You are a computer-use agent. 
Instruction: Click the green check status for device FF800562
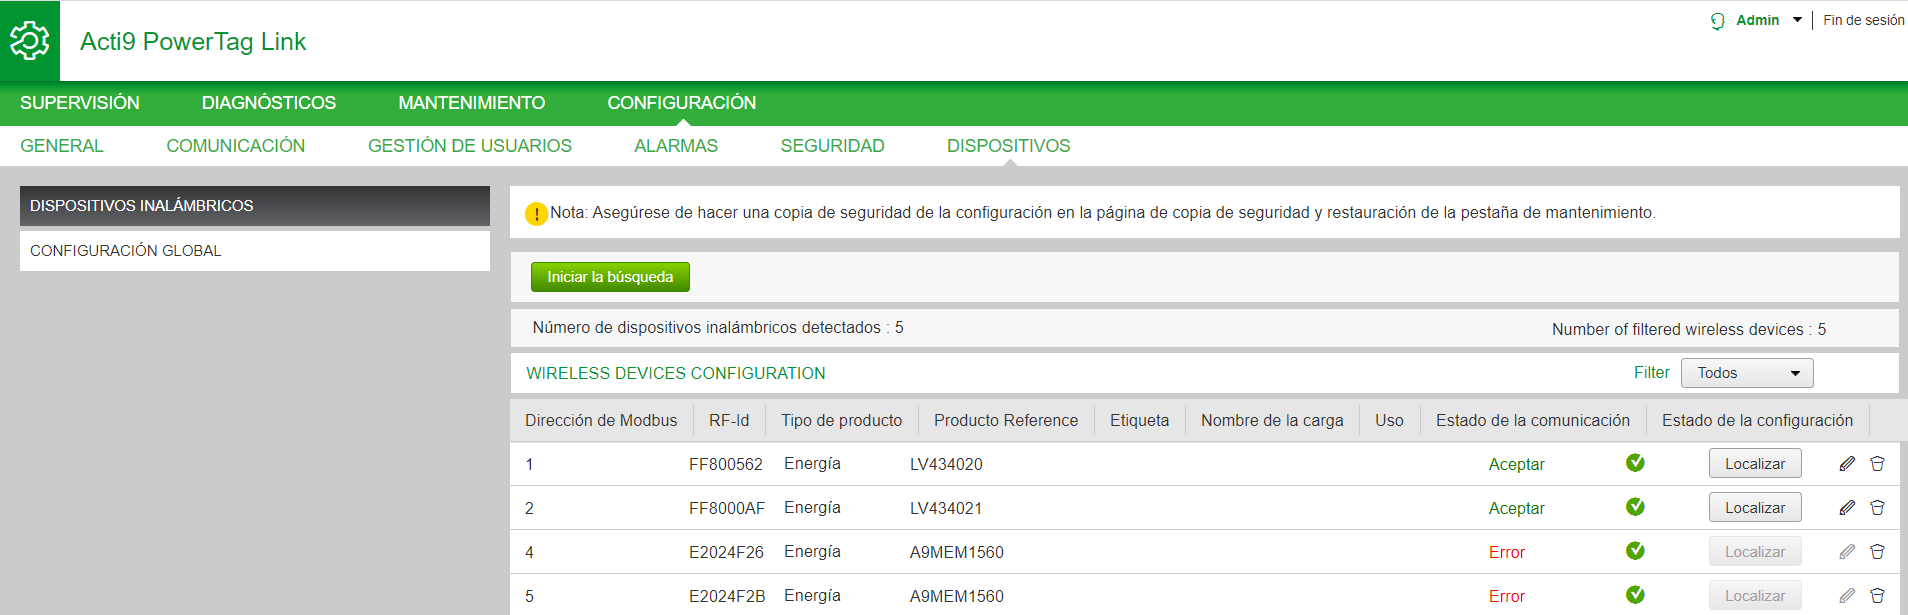(1635, 463)
